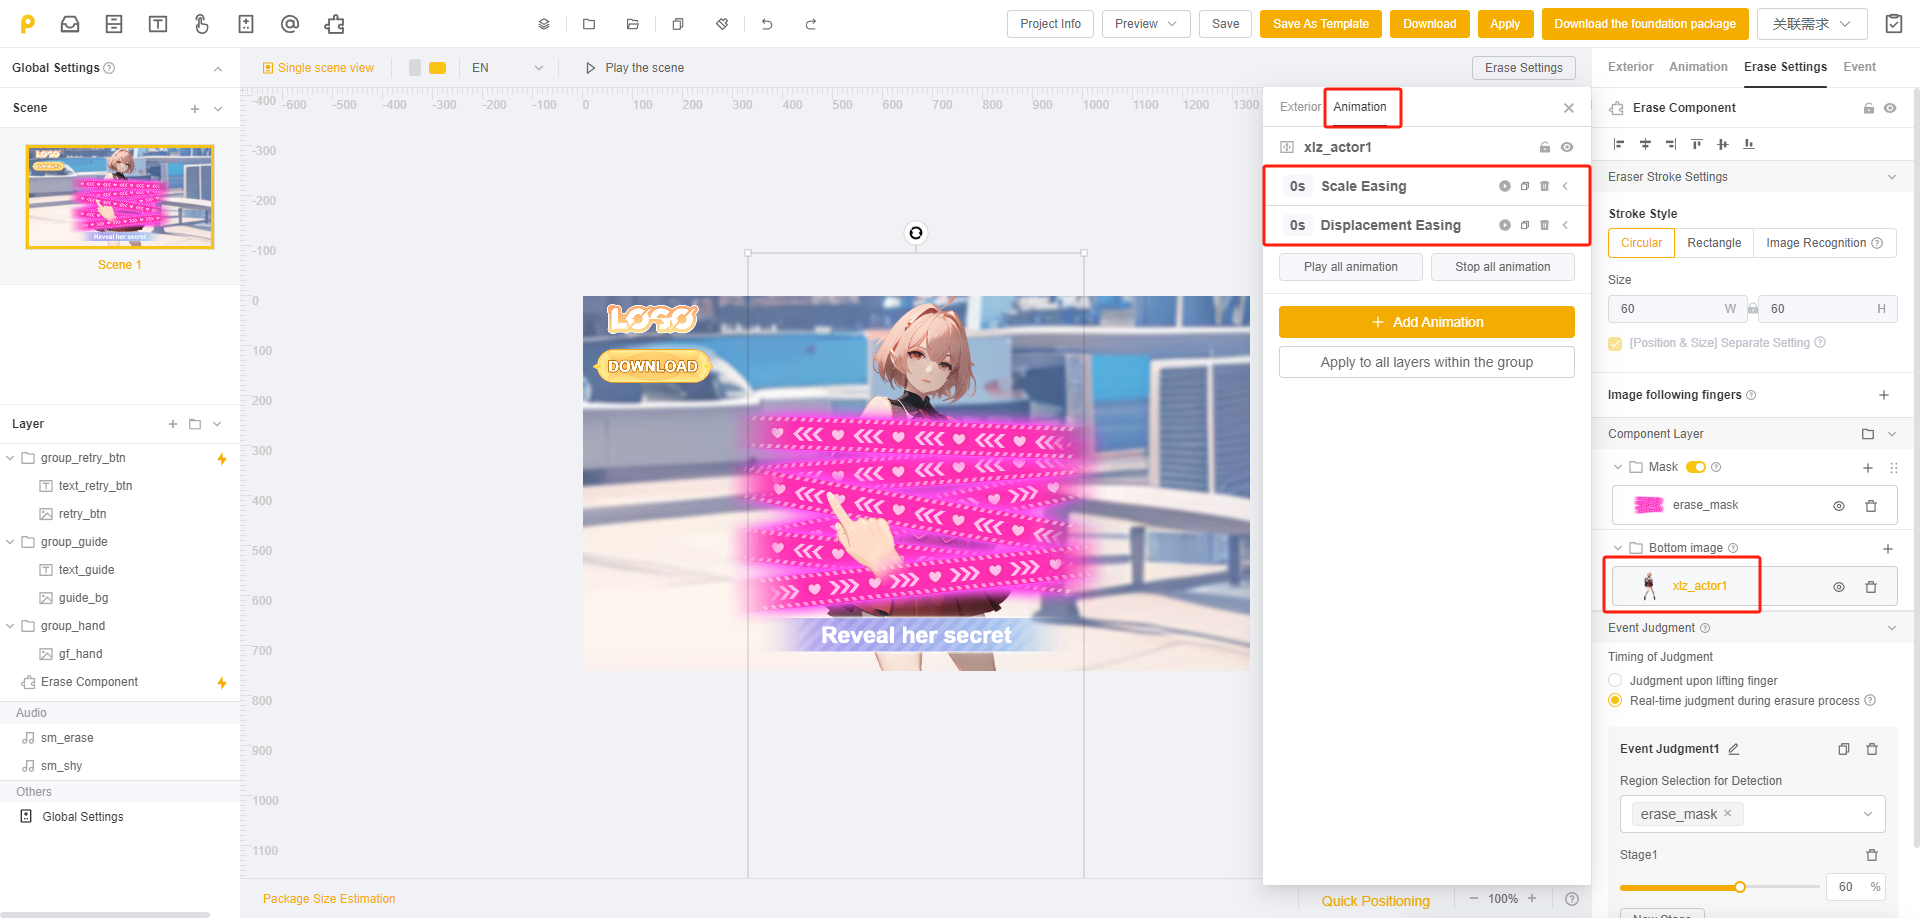Screen dimensions: 1920x918
Task: Click the Project Info button
Action: (x=1050, y=24)
